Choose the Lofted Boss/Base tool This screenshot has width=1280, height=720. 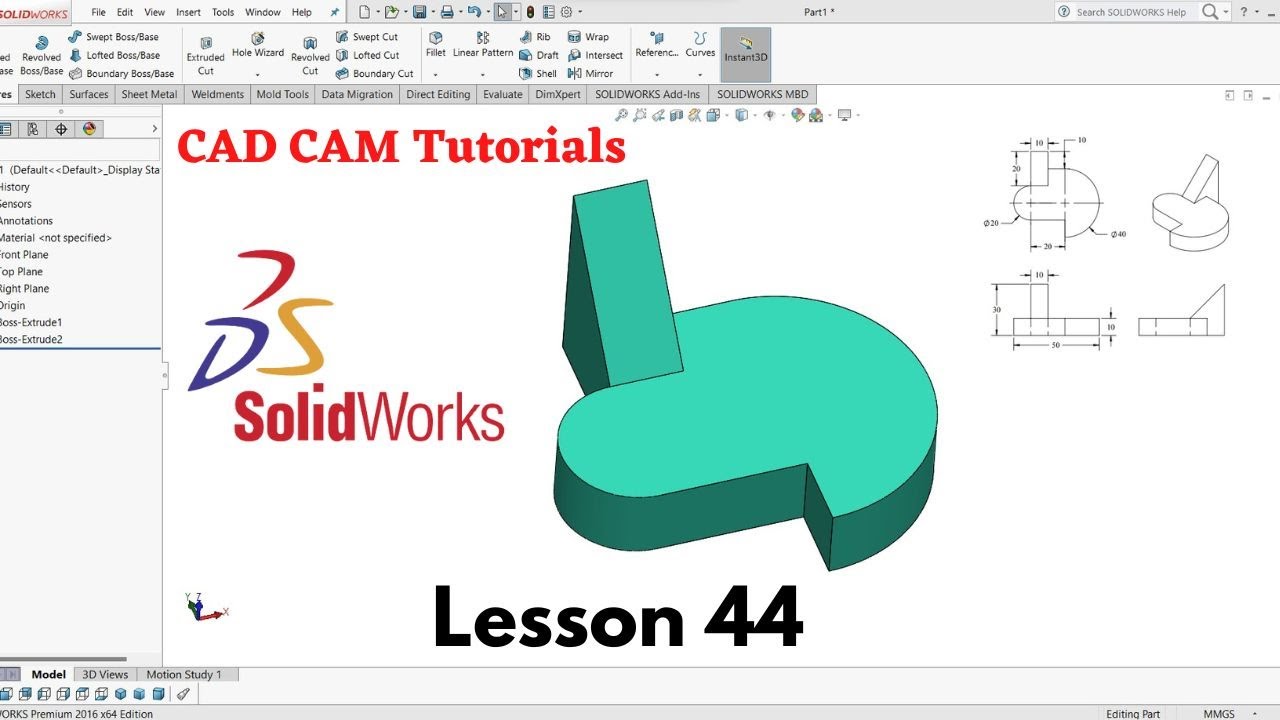[114, 55]
